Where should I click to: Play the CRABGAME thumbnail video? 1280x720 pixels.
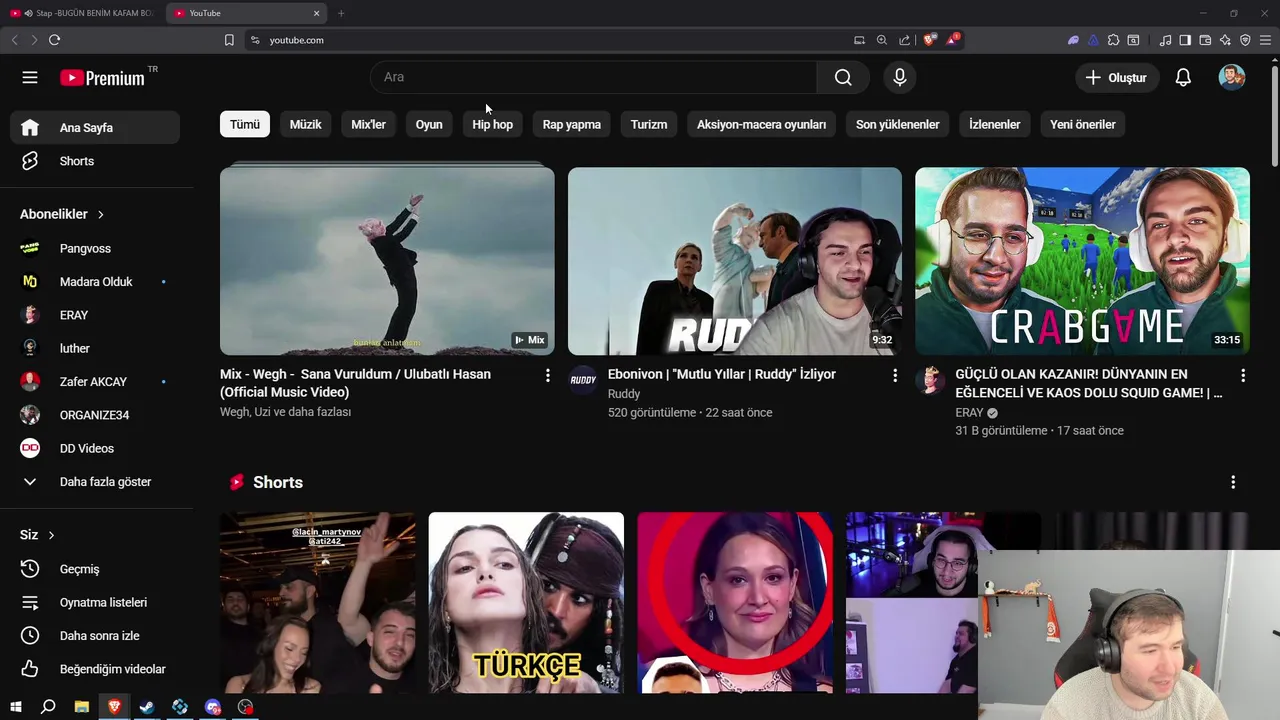1082,261
